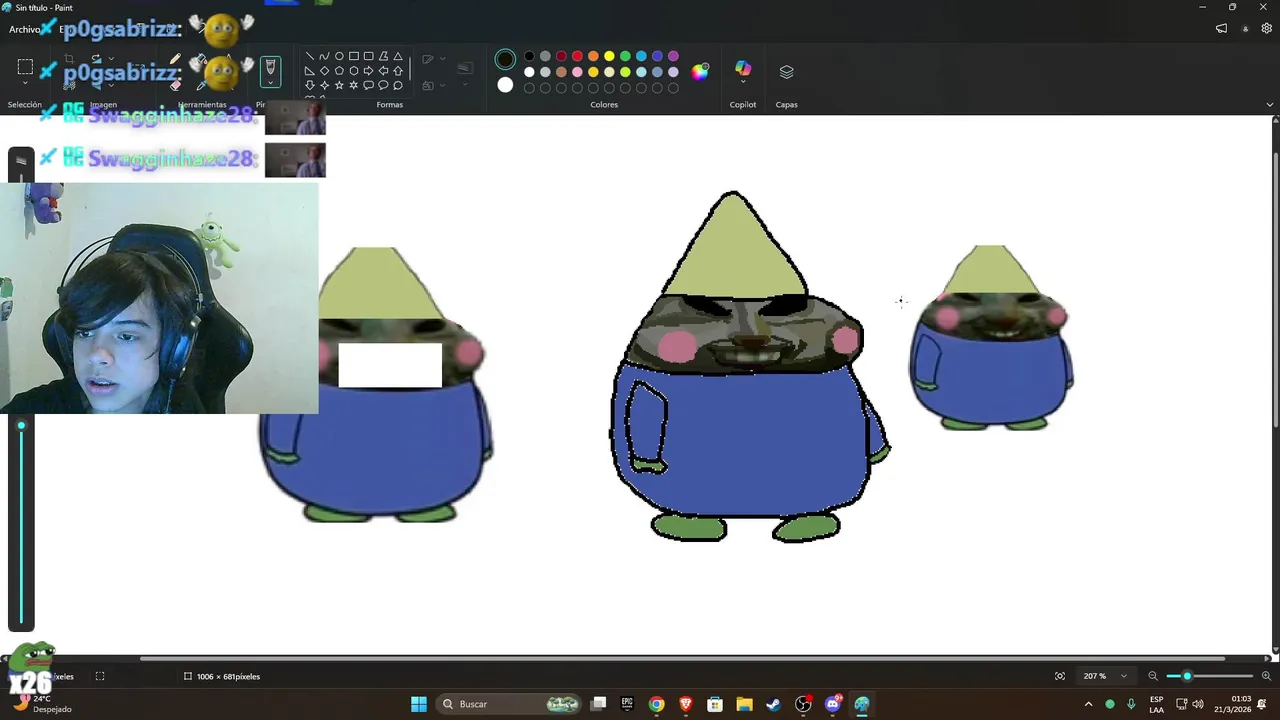Screen dimensions: 1280x720
Task: Zoom out with the minus button
Action: point(1153,676)
